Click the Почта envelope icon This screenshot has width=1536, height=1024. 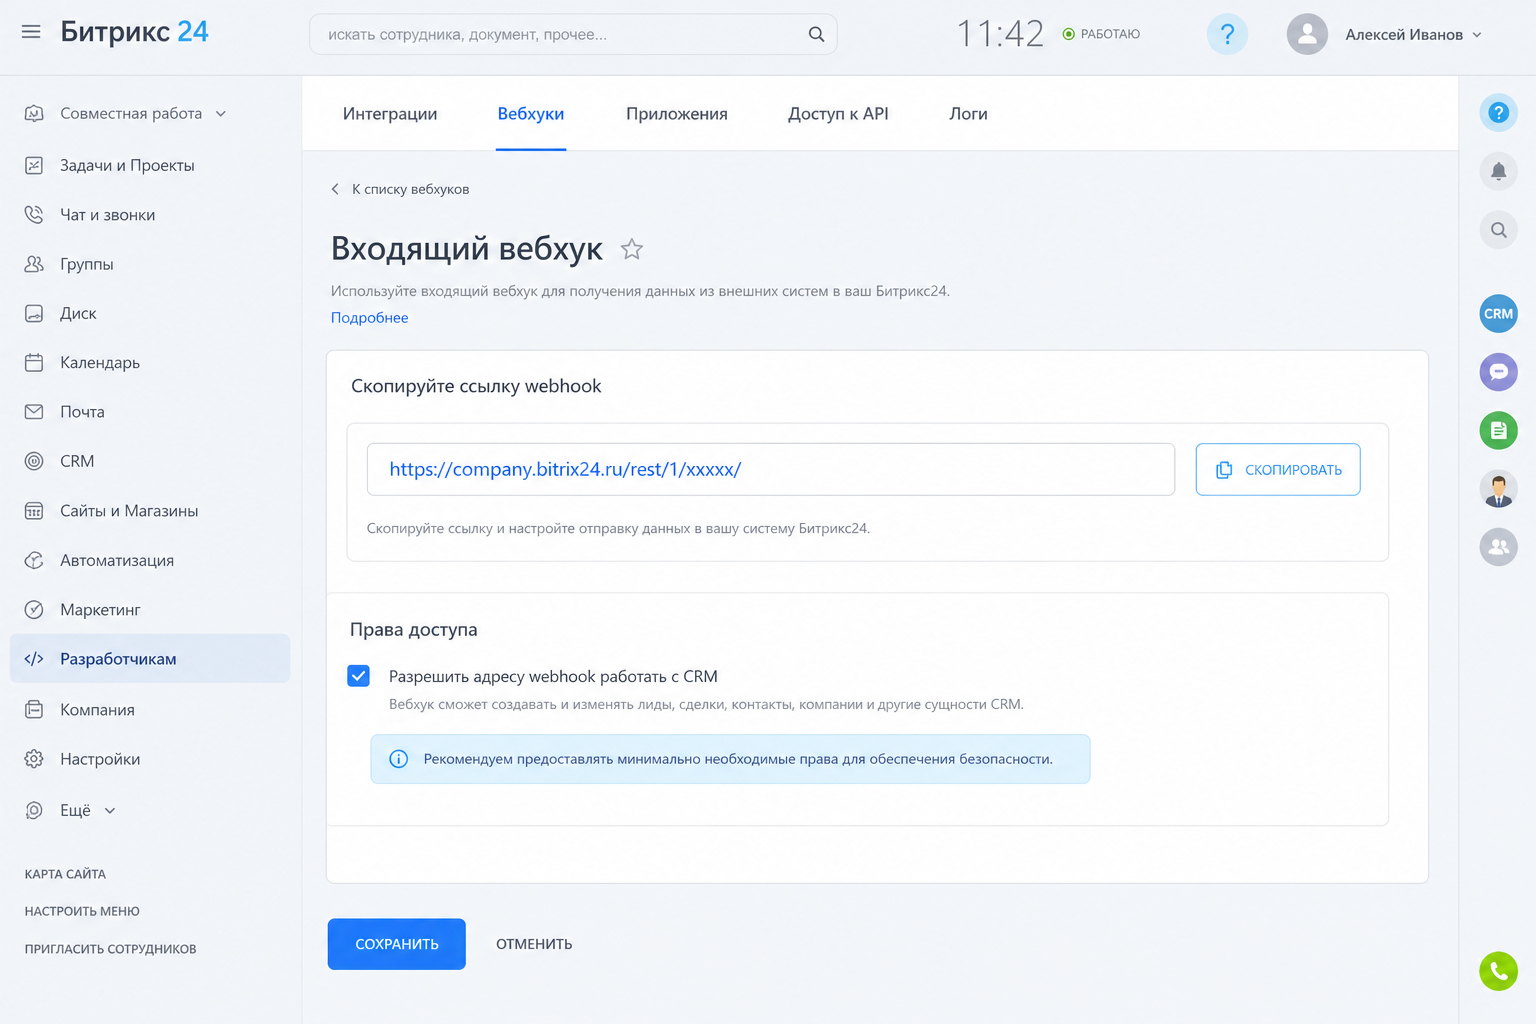click(34, 411)
